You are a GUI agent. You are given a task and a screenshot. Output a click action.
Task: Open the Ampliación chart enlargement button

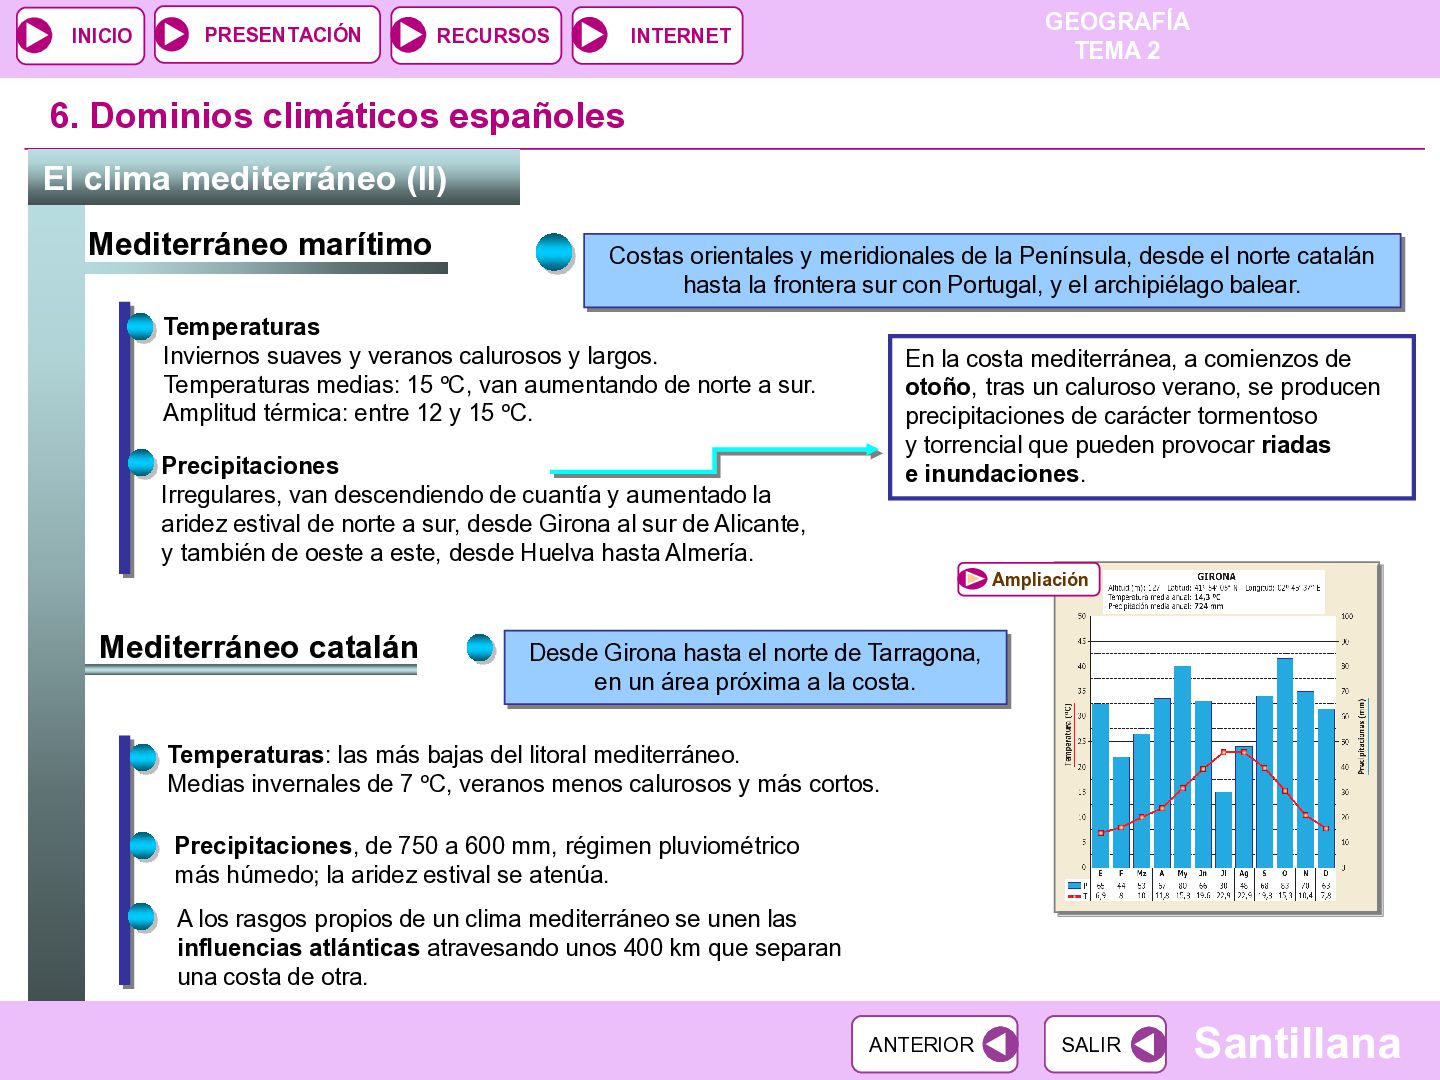[1028, 579]
